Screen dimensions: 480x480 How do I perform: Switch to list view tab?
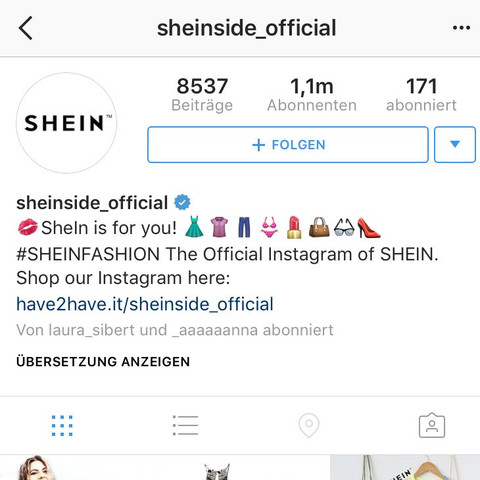[x=185, y=425]
